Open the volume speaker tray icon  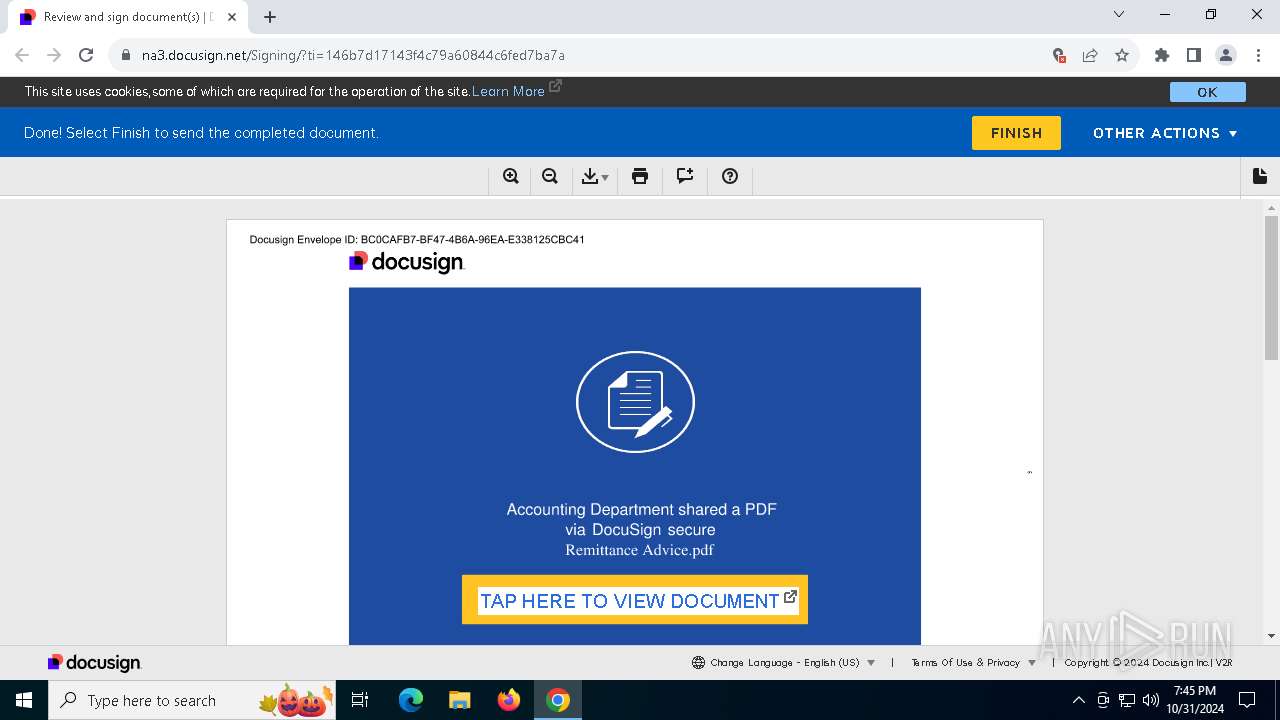click(1151, 700)
